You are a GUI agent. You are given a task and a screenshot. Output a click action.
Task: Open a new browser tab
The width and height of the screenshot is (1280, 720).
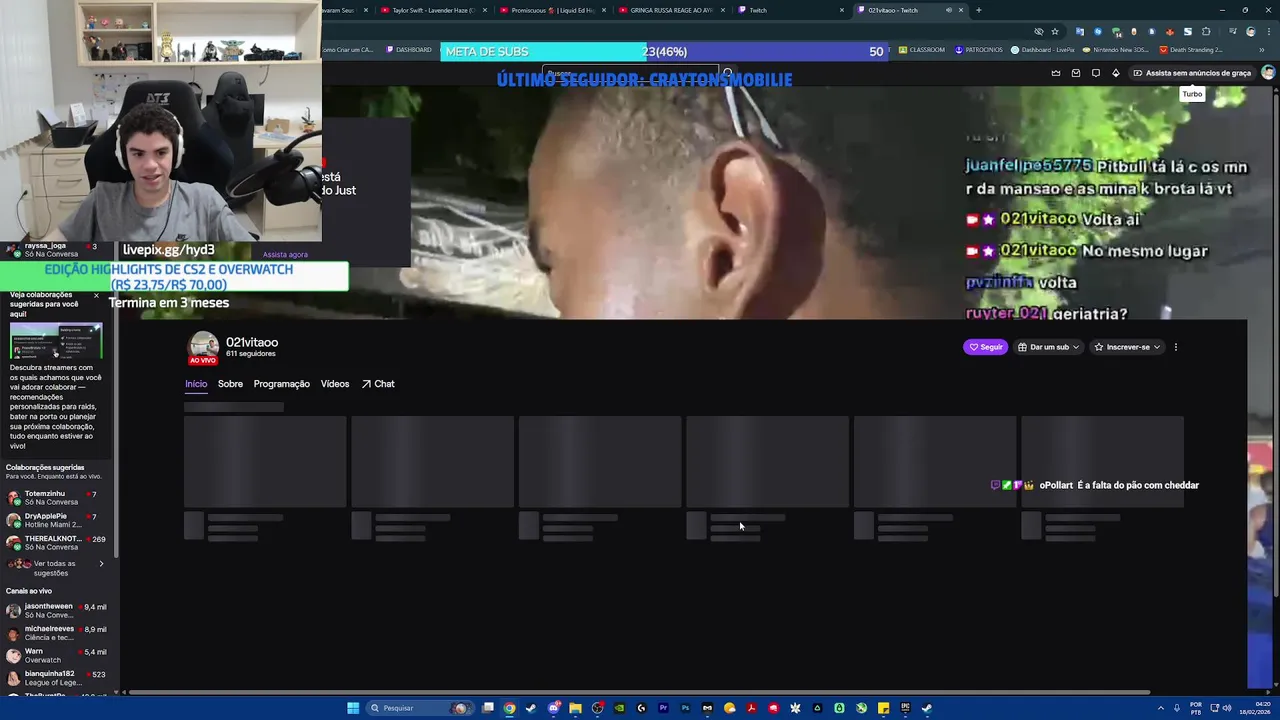[x=978, y=10]
